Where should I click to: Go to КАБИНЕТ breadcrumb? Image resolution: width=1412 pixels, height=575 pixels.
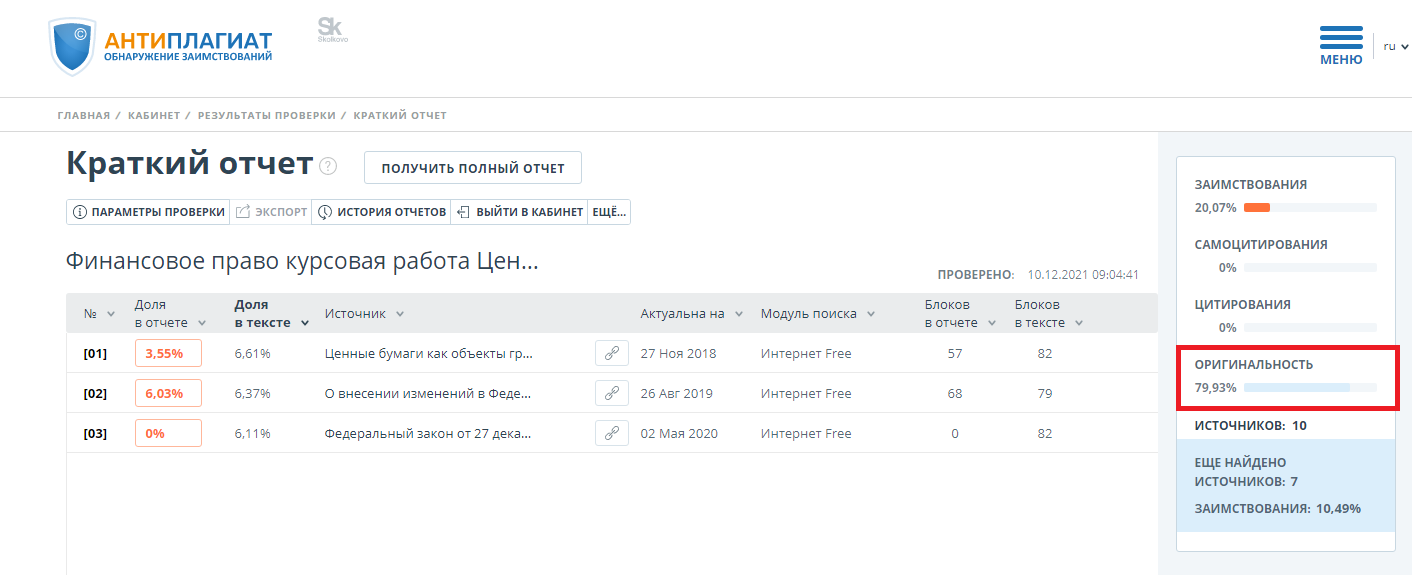tap(154, 116)
